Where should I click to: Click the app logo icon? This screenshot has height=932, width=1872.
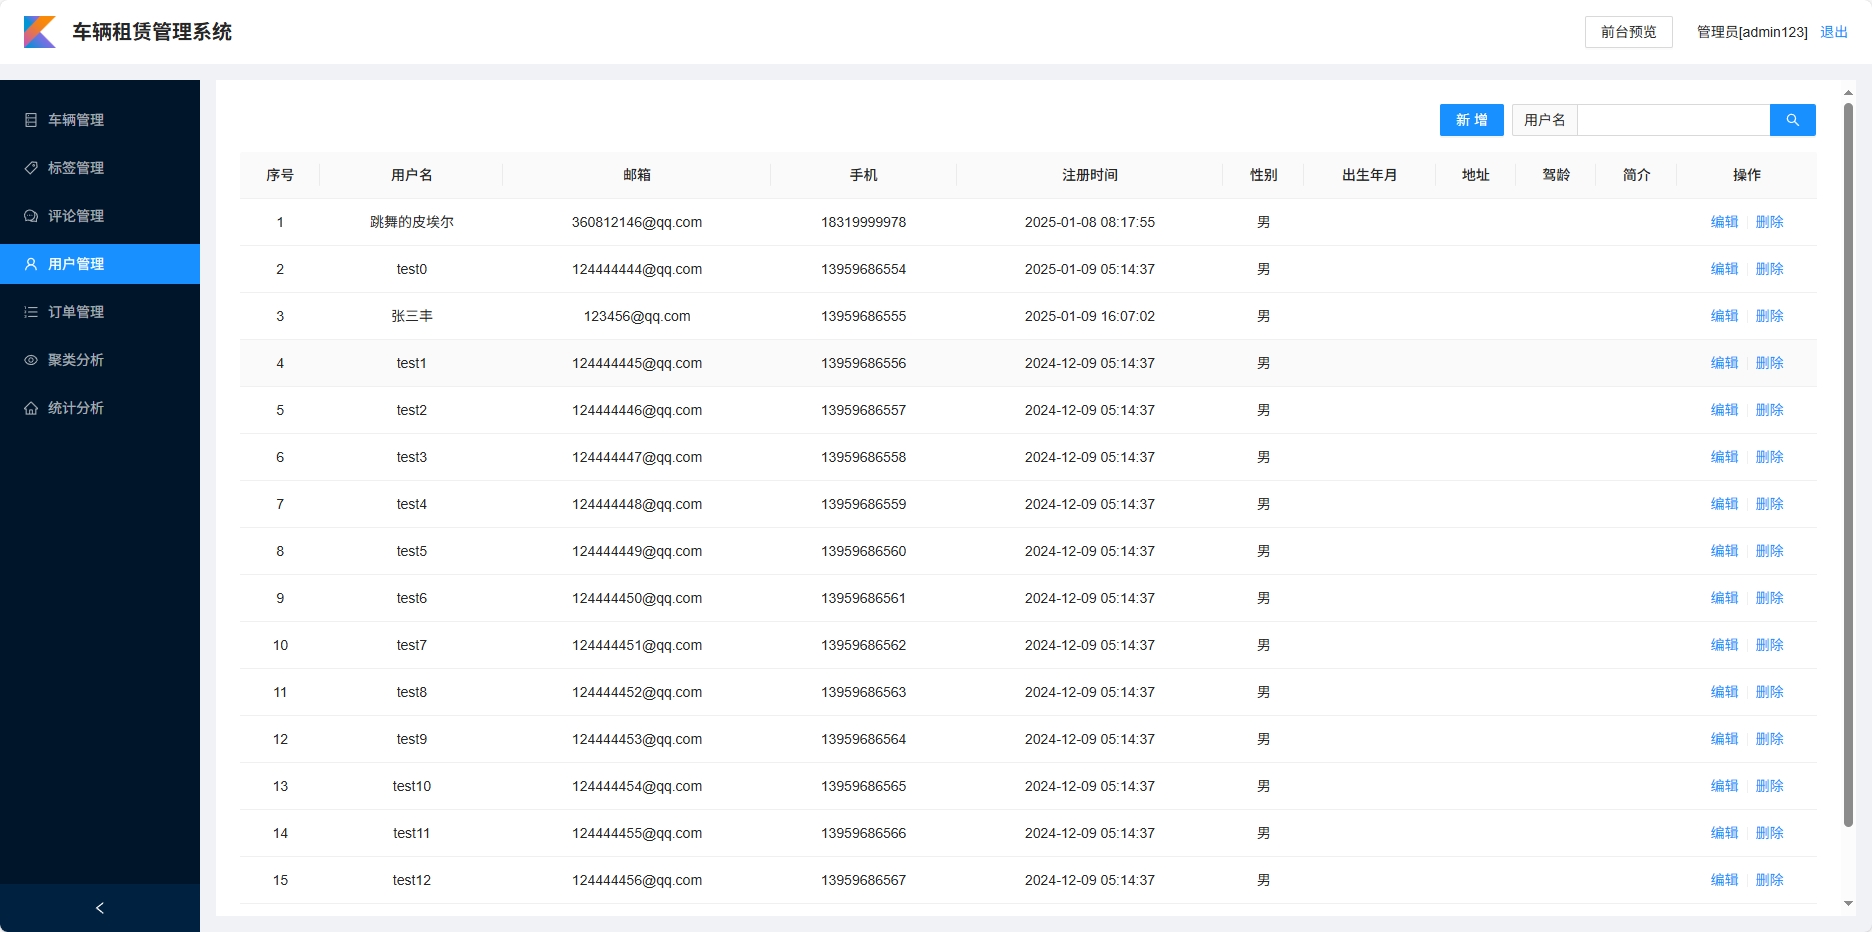(40, 32)
